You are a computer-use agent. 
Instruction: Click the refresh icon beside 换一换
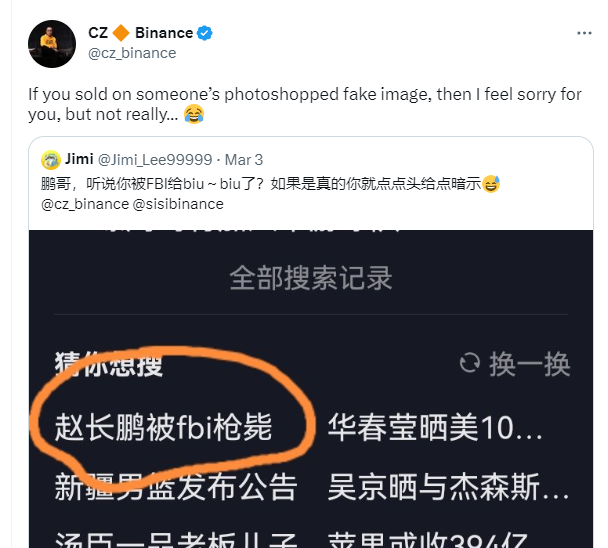pyautogui.click(x=470, y=363)
